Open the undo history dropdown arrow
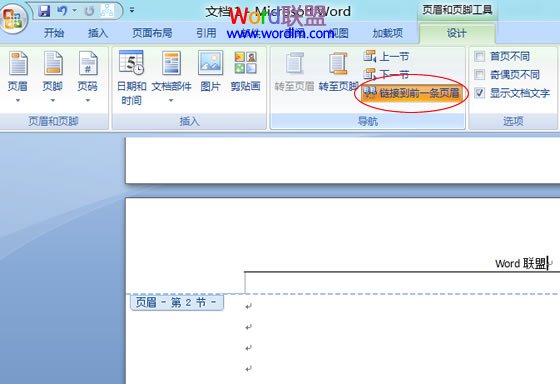 [74, 11]
